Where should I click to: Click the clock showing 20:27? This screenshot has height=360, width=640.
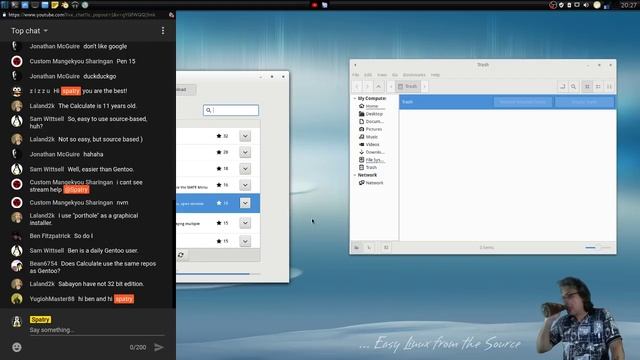click(x=629, y=5)
